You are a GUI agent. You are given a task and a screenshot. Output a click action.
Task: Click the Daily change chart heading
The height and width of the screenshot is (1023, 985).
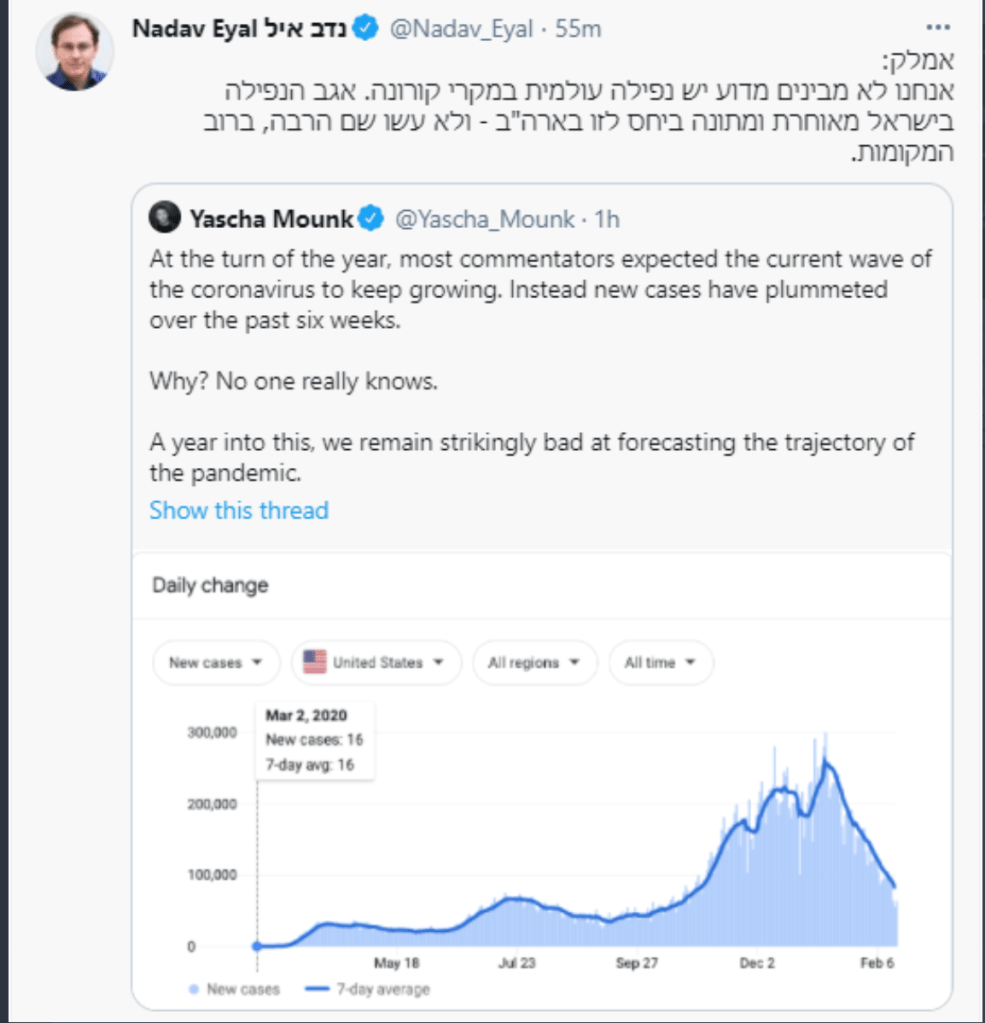point(210,585)
